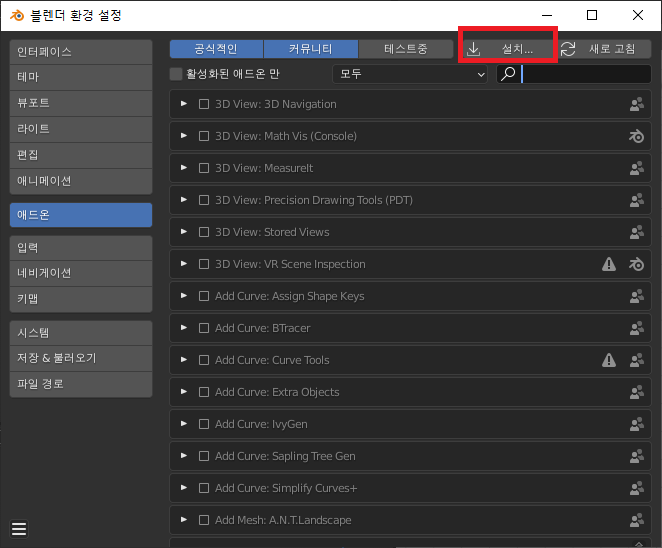This screenshot has width=662, height=548.
Task: Click the Blender logo in title bar
Action: (17, 16)
